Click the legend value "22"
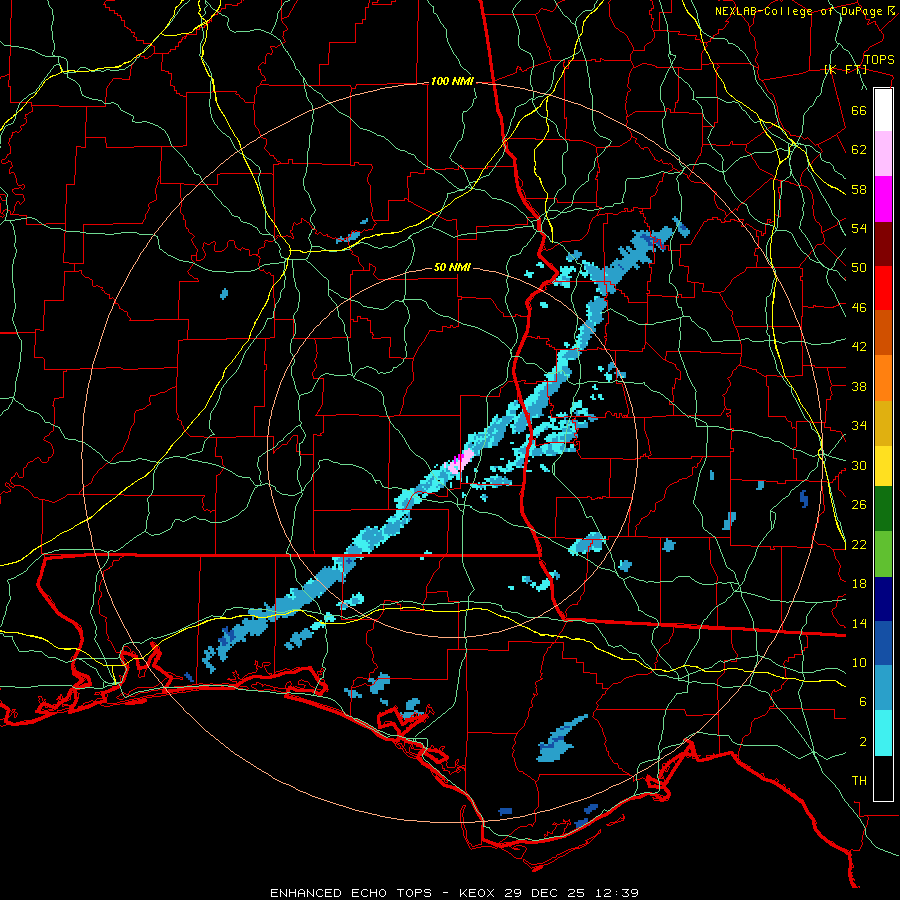The width and height of the screenshot is (900, 900). click(x=859, y=544)
